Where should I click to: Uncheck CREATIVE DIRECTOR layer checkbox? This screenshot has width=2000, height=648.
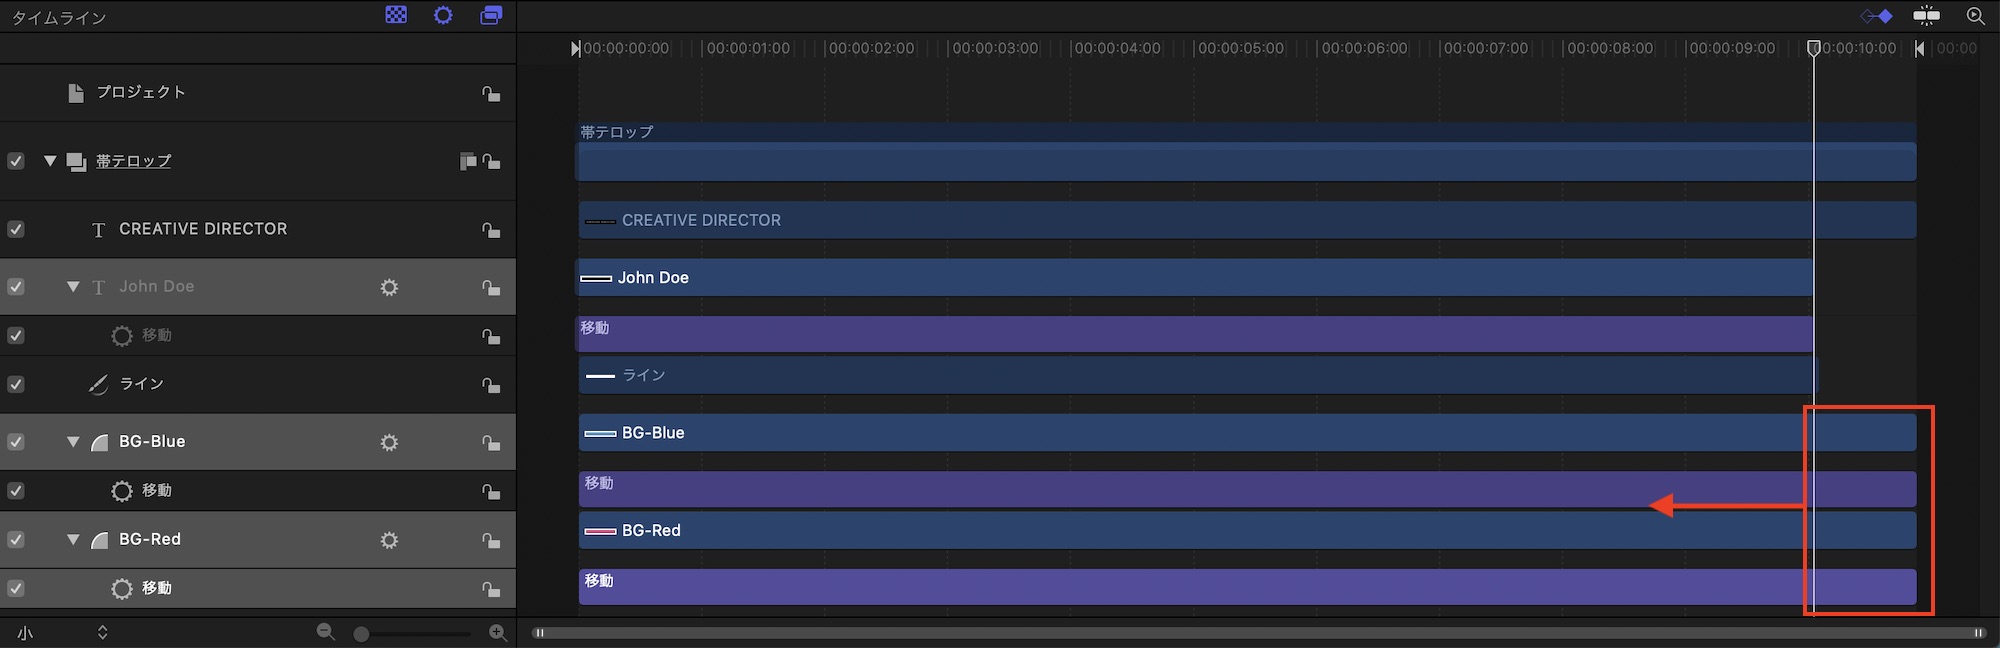click(16, 229)
